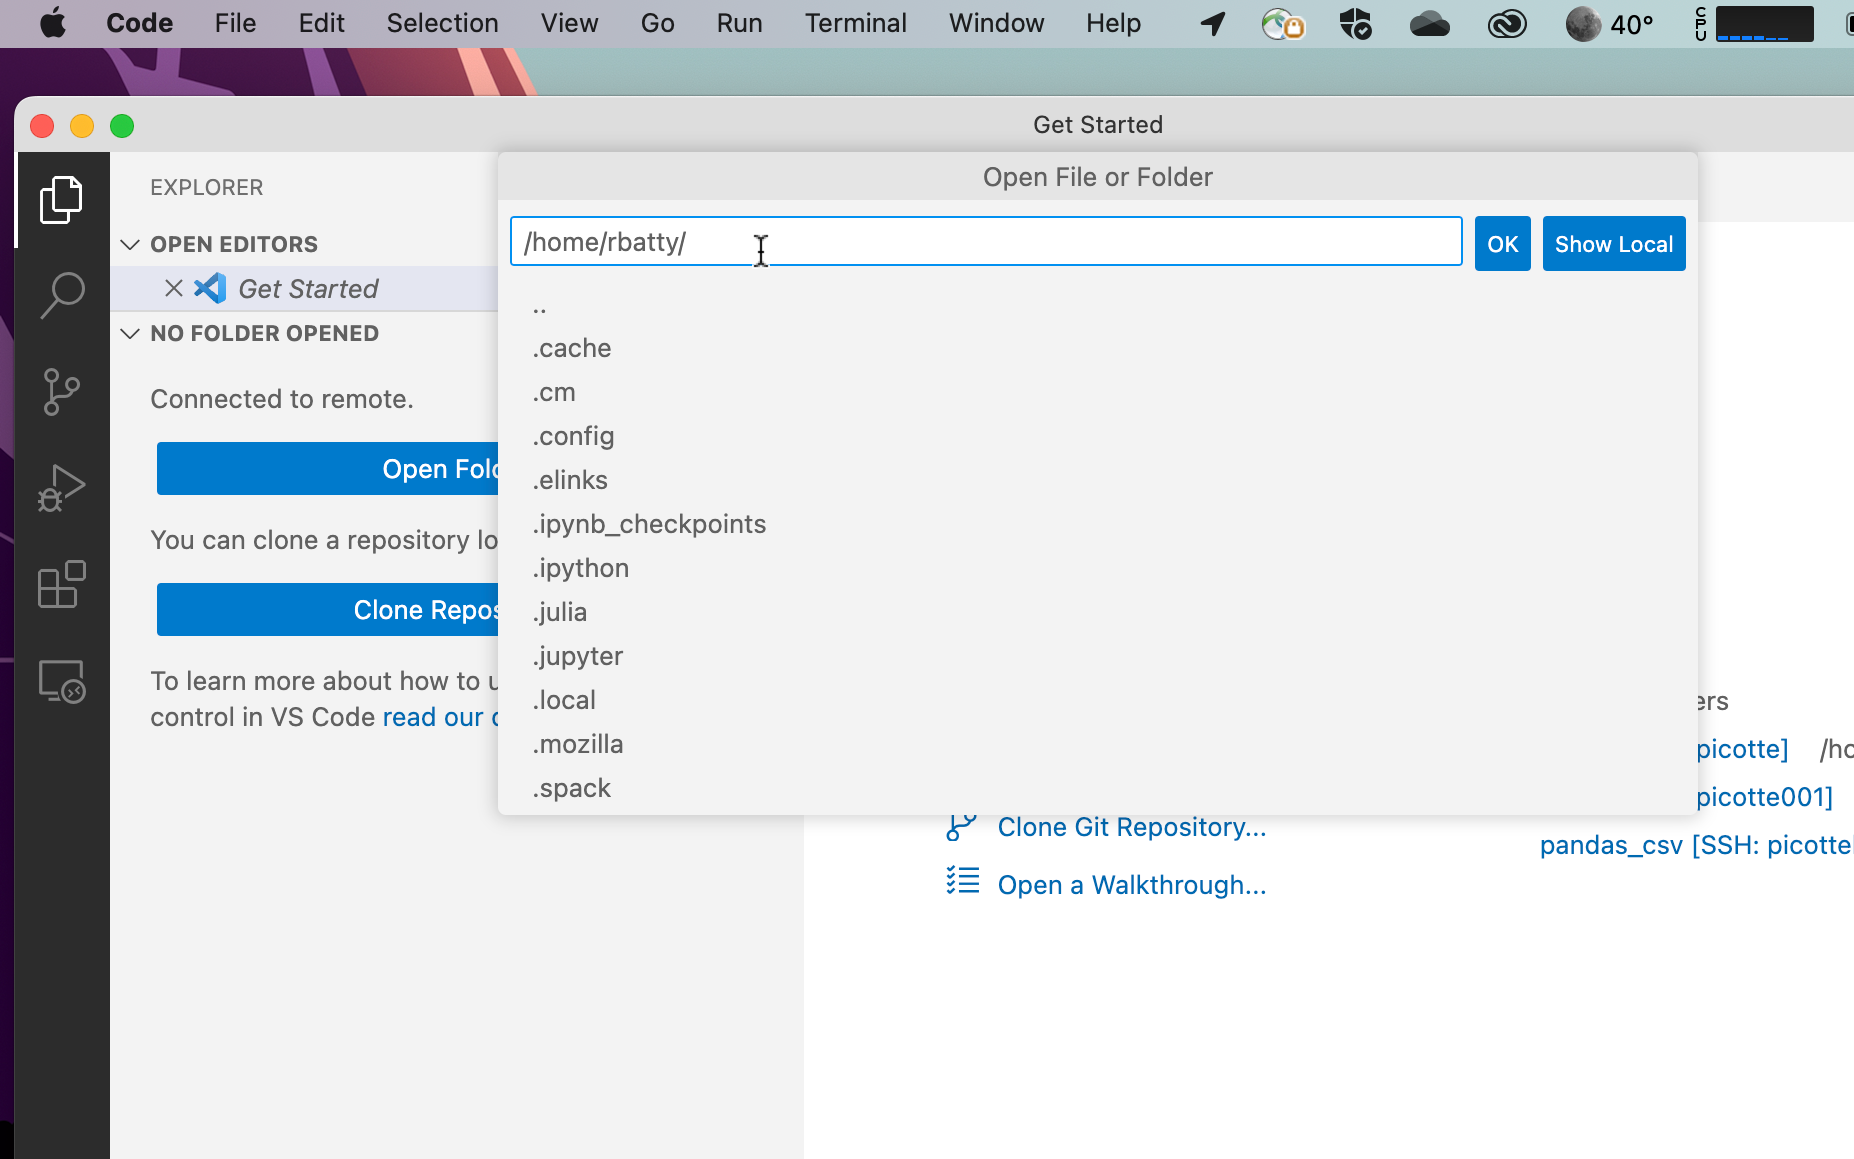Click the Creative Cloud menu bar icon
The image size is (1854, 1159).
pyautogui.click(x=1506, y=23)
